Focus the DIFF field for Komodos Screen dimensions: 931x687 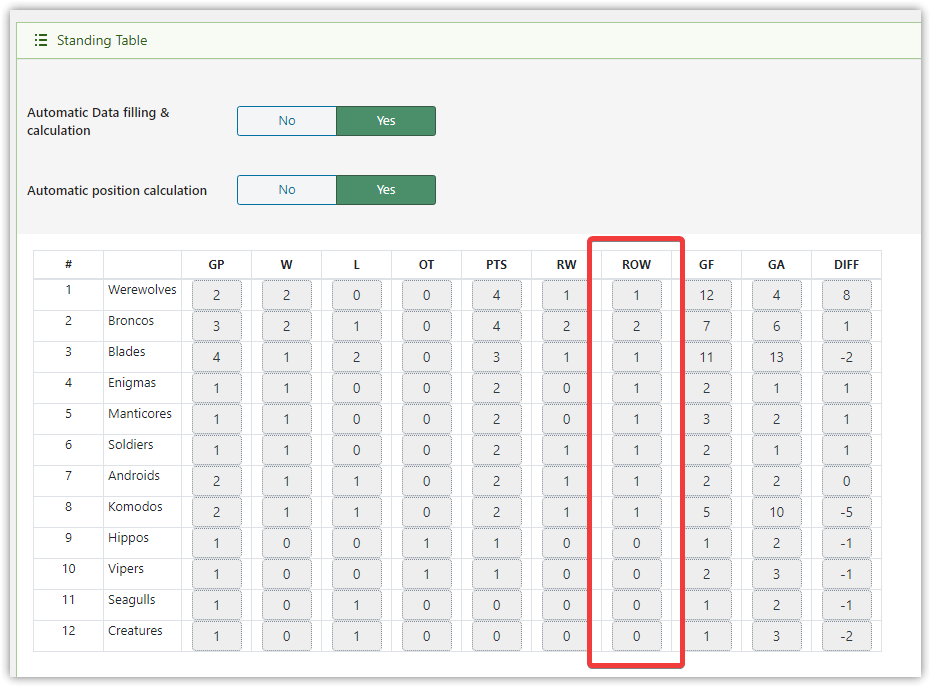tap(847, 512)
